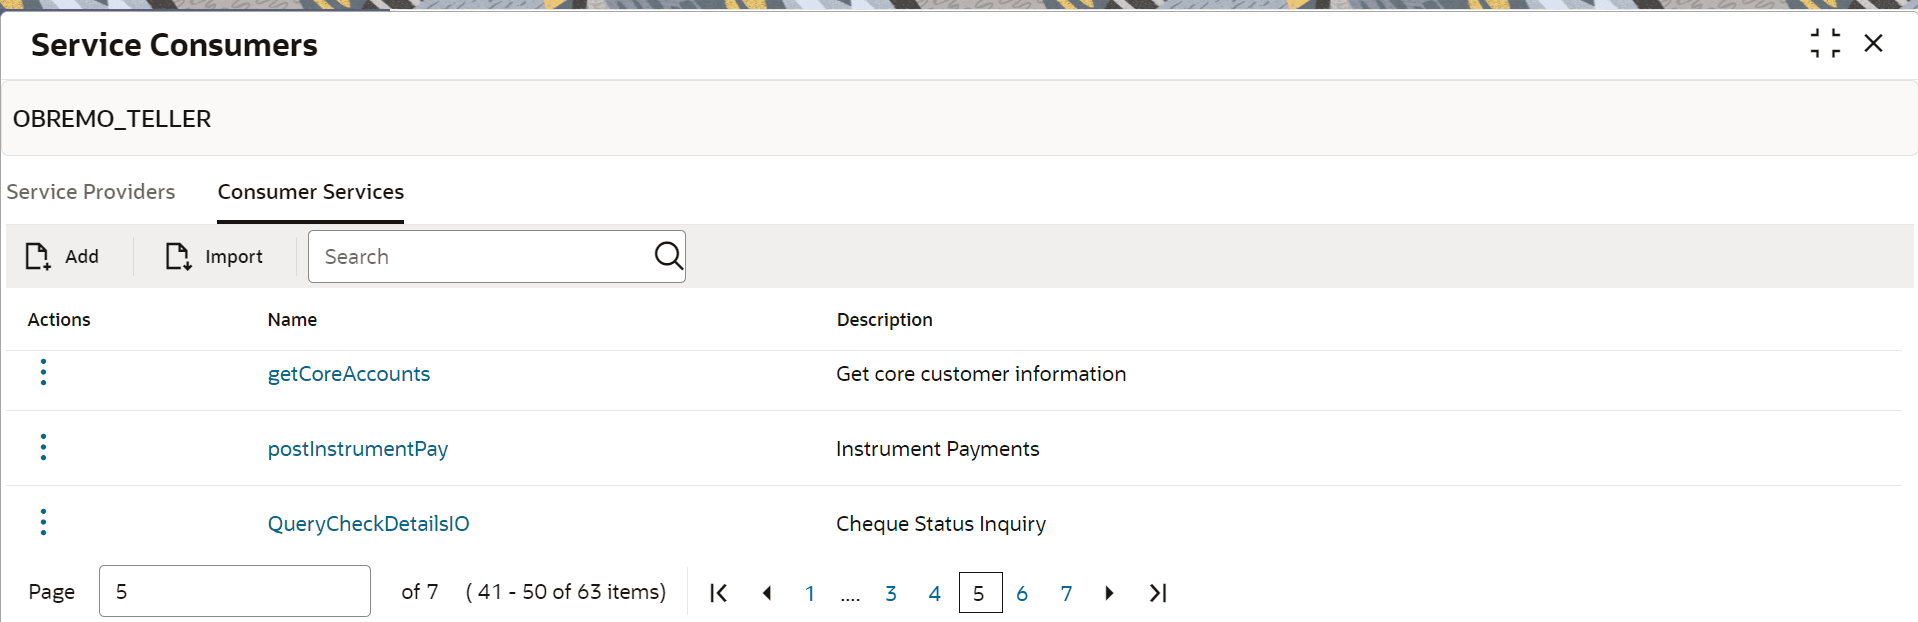Image resolution: width=1918 pixels, height=622 pixels.
Task: Close the Service Consumers dialog
Action: [x=1874, y=43]
